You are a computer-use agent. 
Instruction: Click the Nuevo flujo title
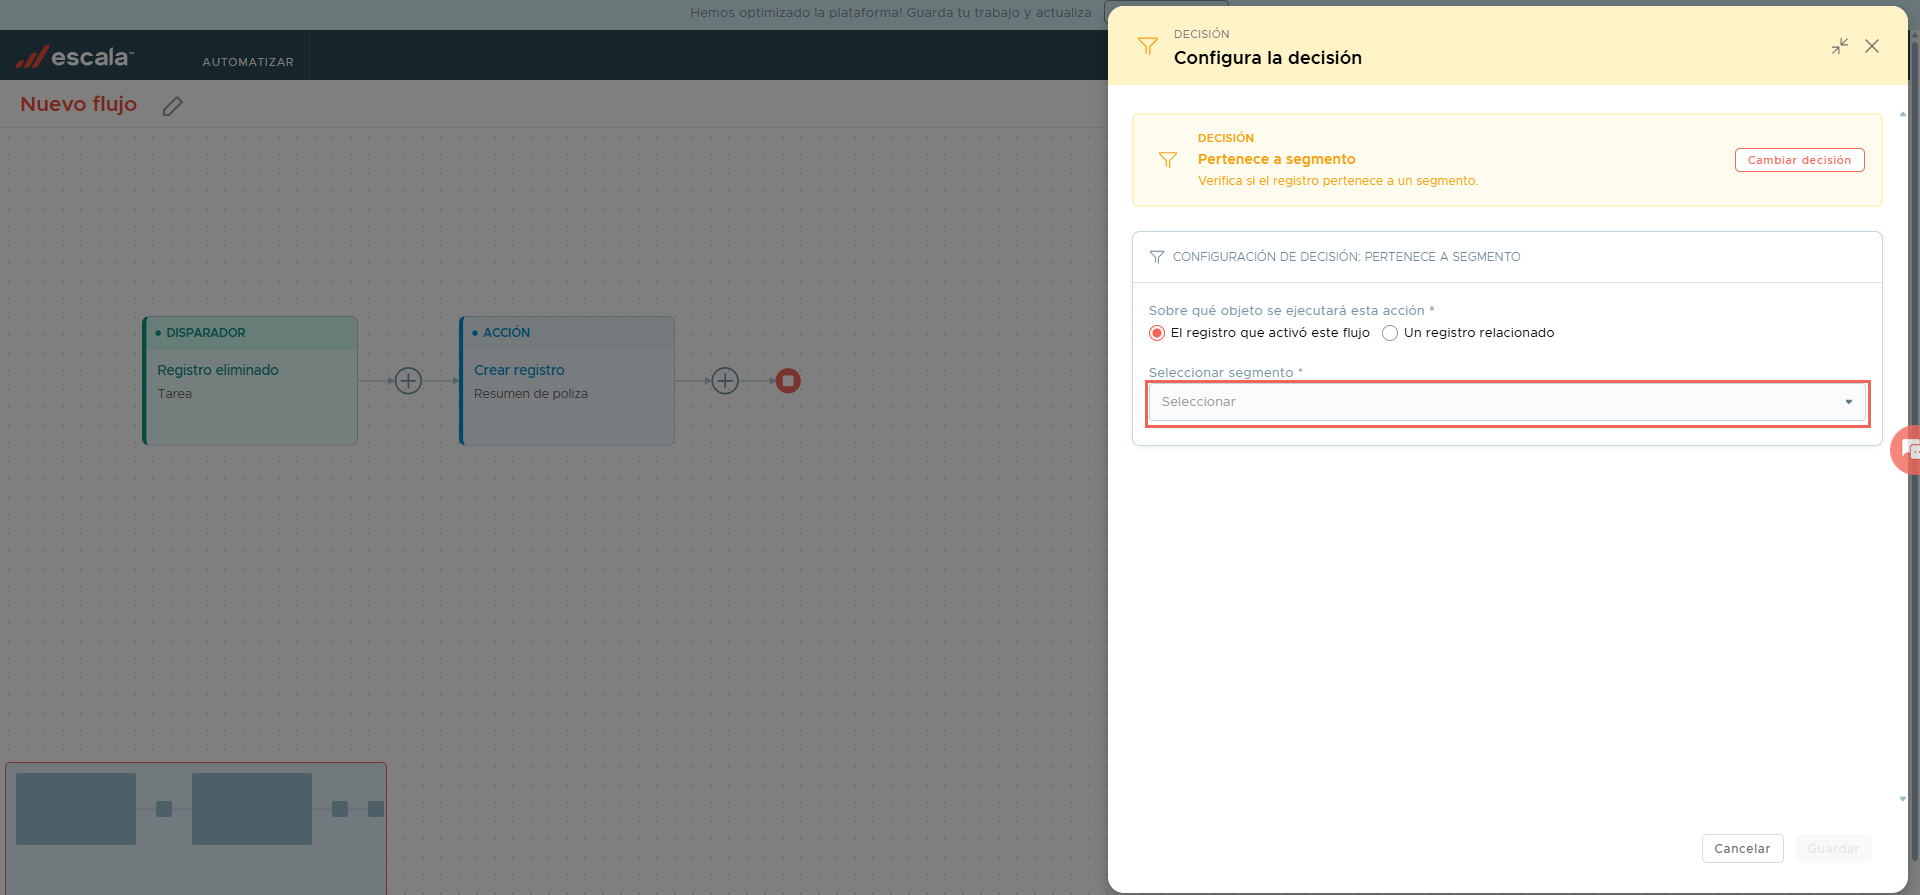click(x=79, y=104)
